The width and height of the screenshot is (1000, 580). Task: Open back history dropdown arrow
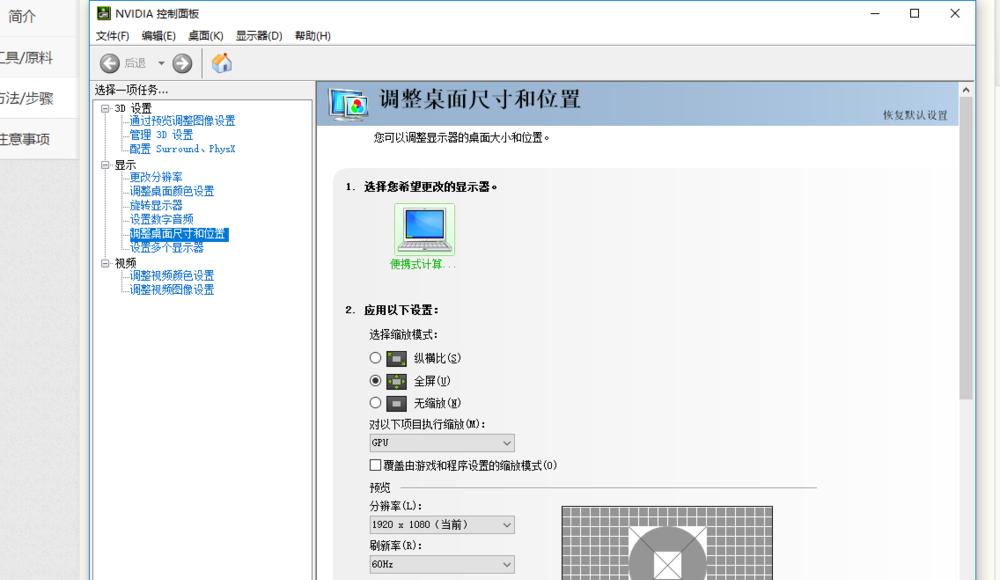[161, 63]
